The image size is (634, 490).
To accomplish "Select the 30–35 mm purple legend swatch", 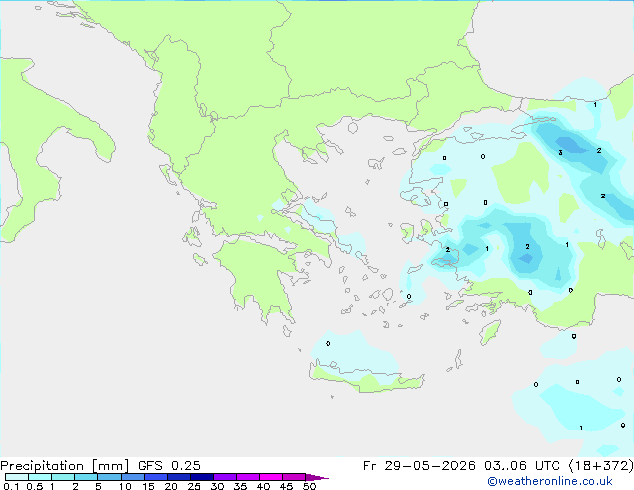I will pos(225,477).
